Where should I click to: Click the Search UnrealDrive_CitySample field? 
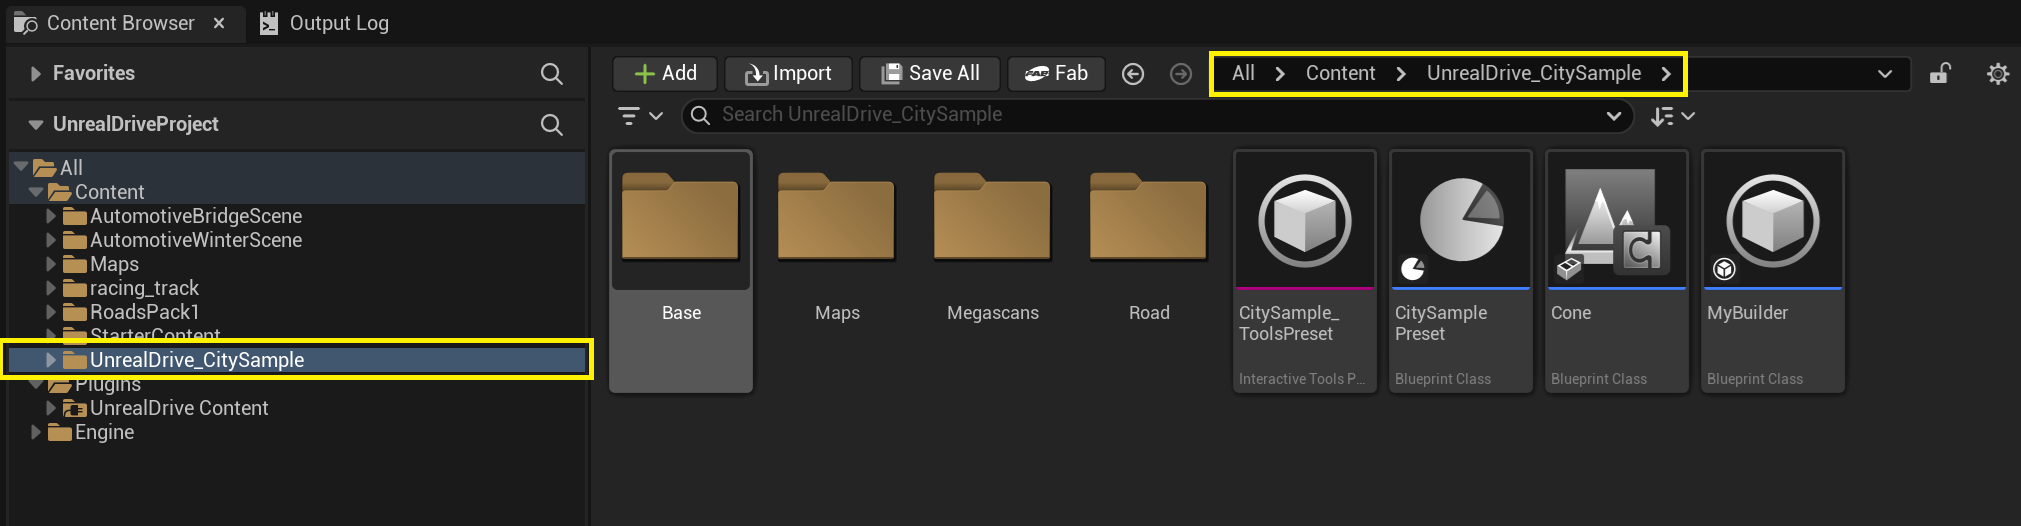pyautogui.click(x=1157, y=115)
